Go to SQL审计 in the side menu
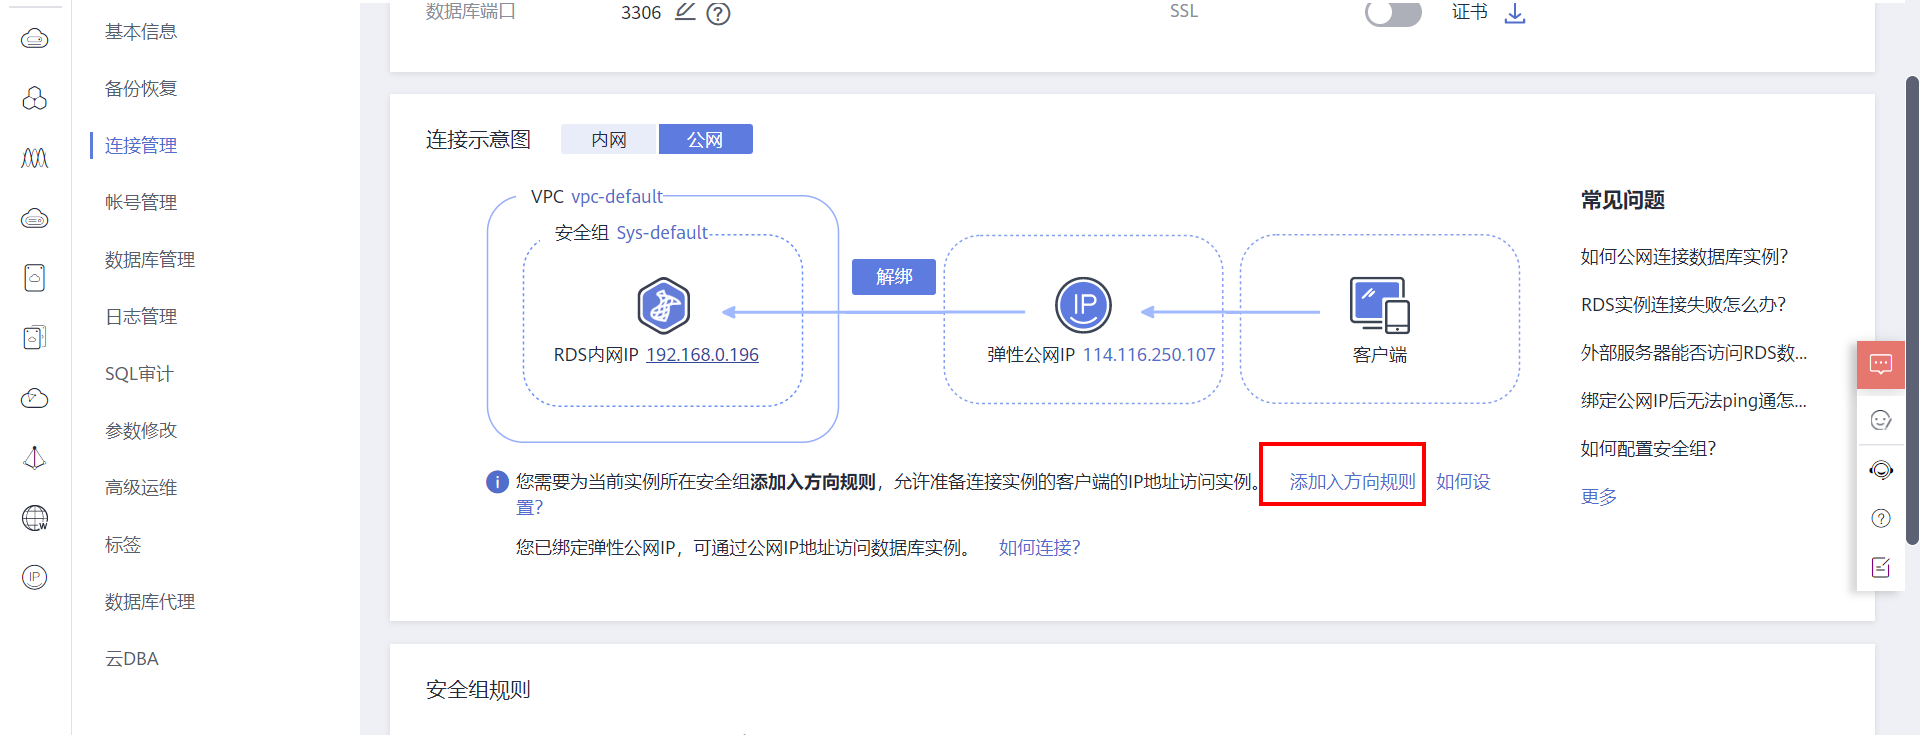 click(x=139, y=374)
